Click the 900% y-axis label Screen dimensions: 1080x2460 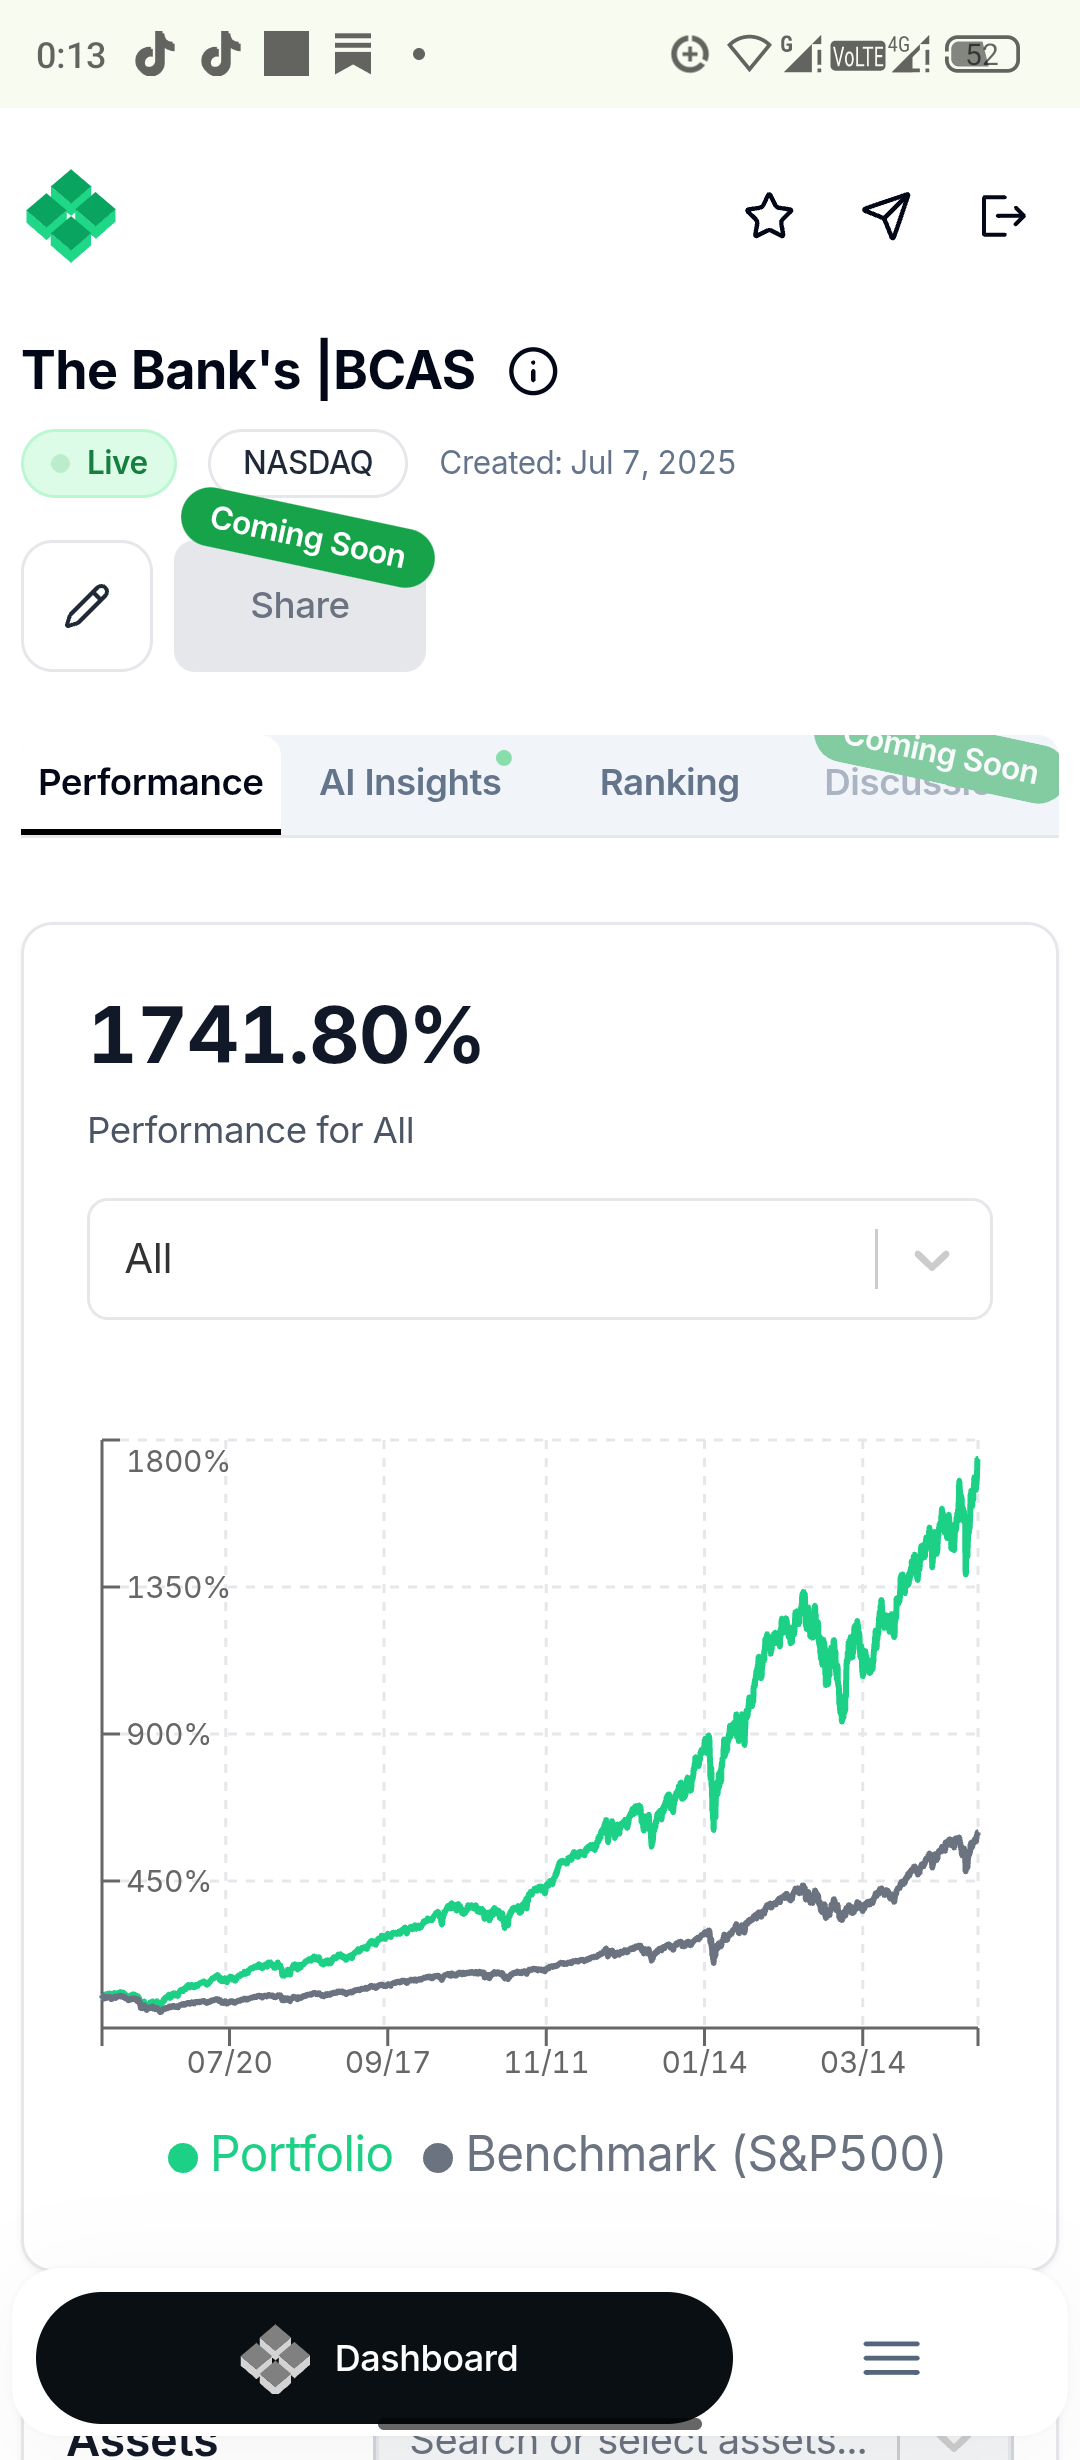pyautogui.click(x=168, y=1734)
